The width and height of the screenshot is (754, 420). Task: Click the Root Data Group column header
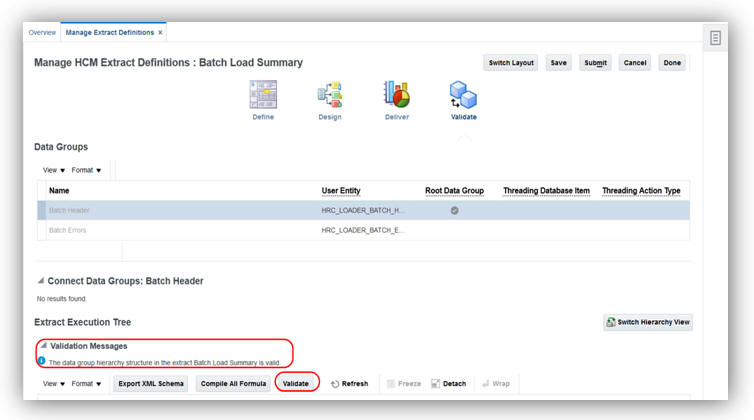(x=454, y=191)
